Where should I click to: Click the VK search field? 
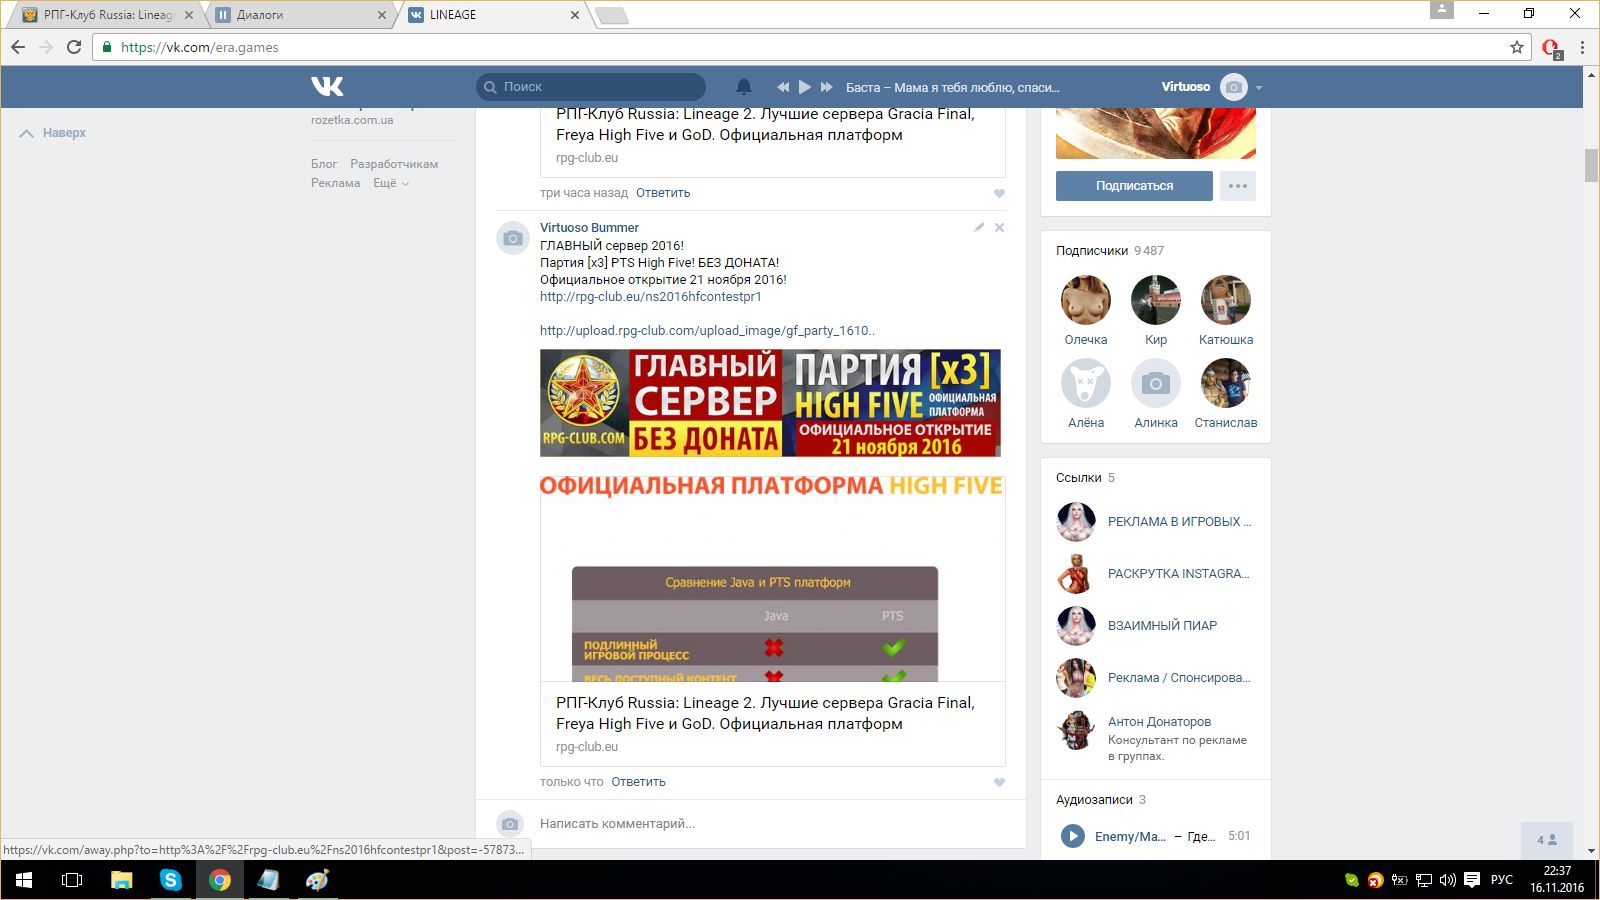[x=591, y=87]
